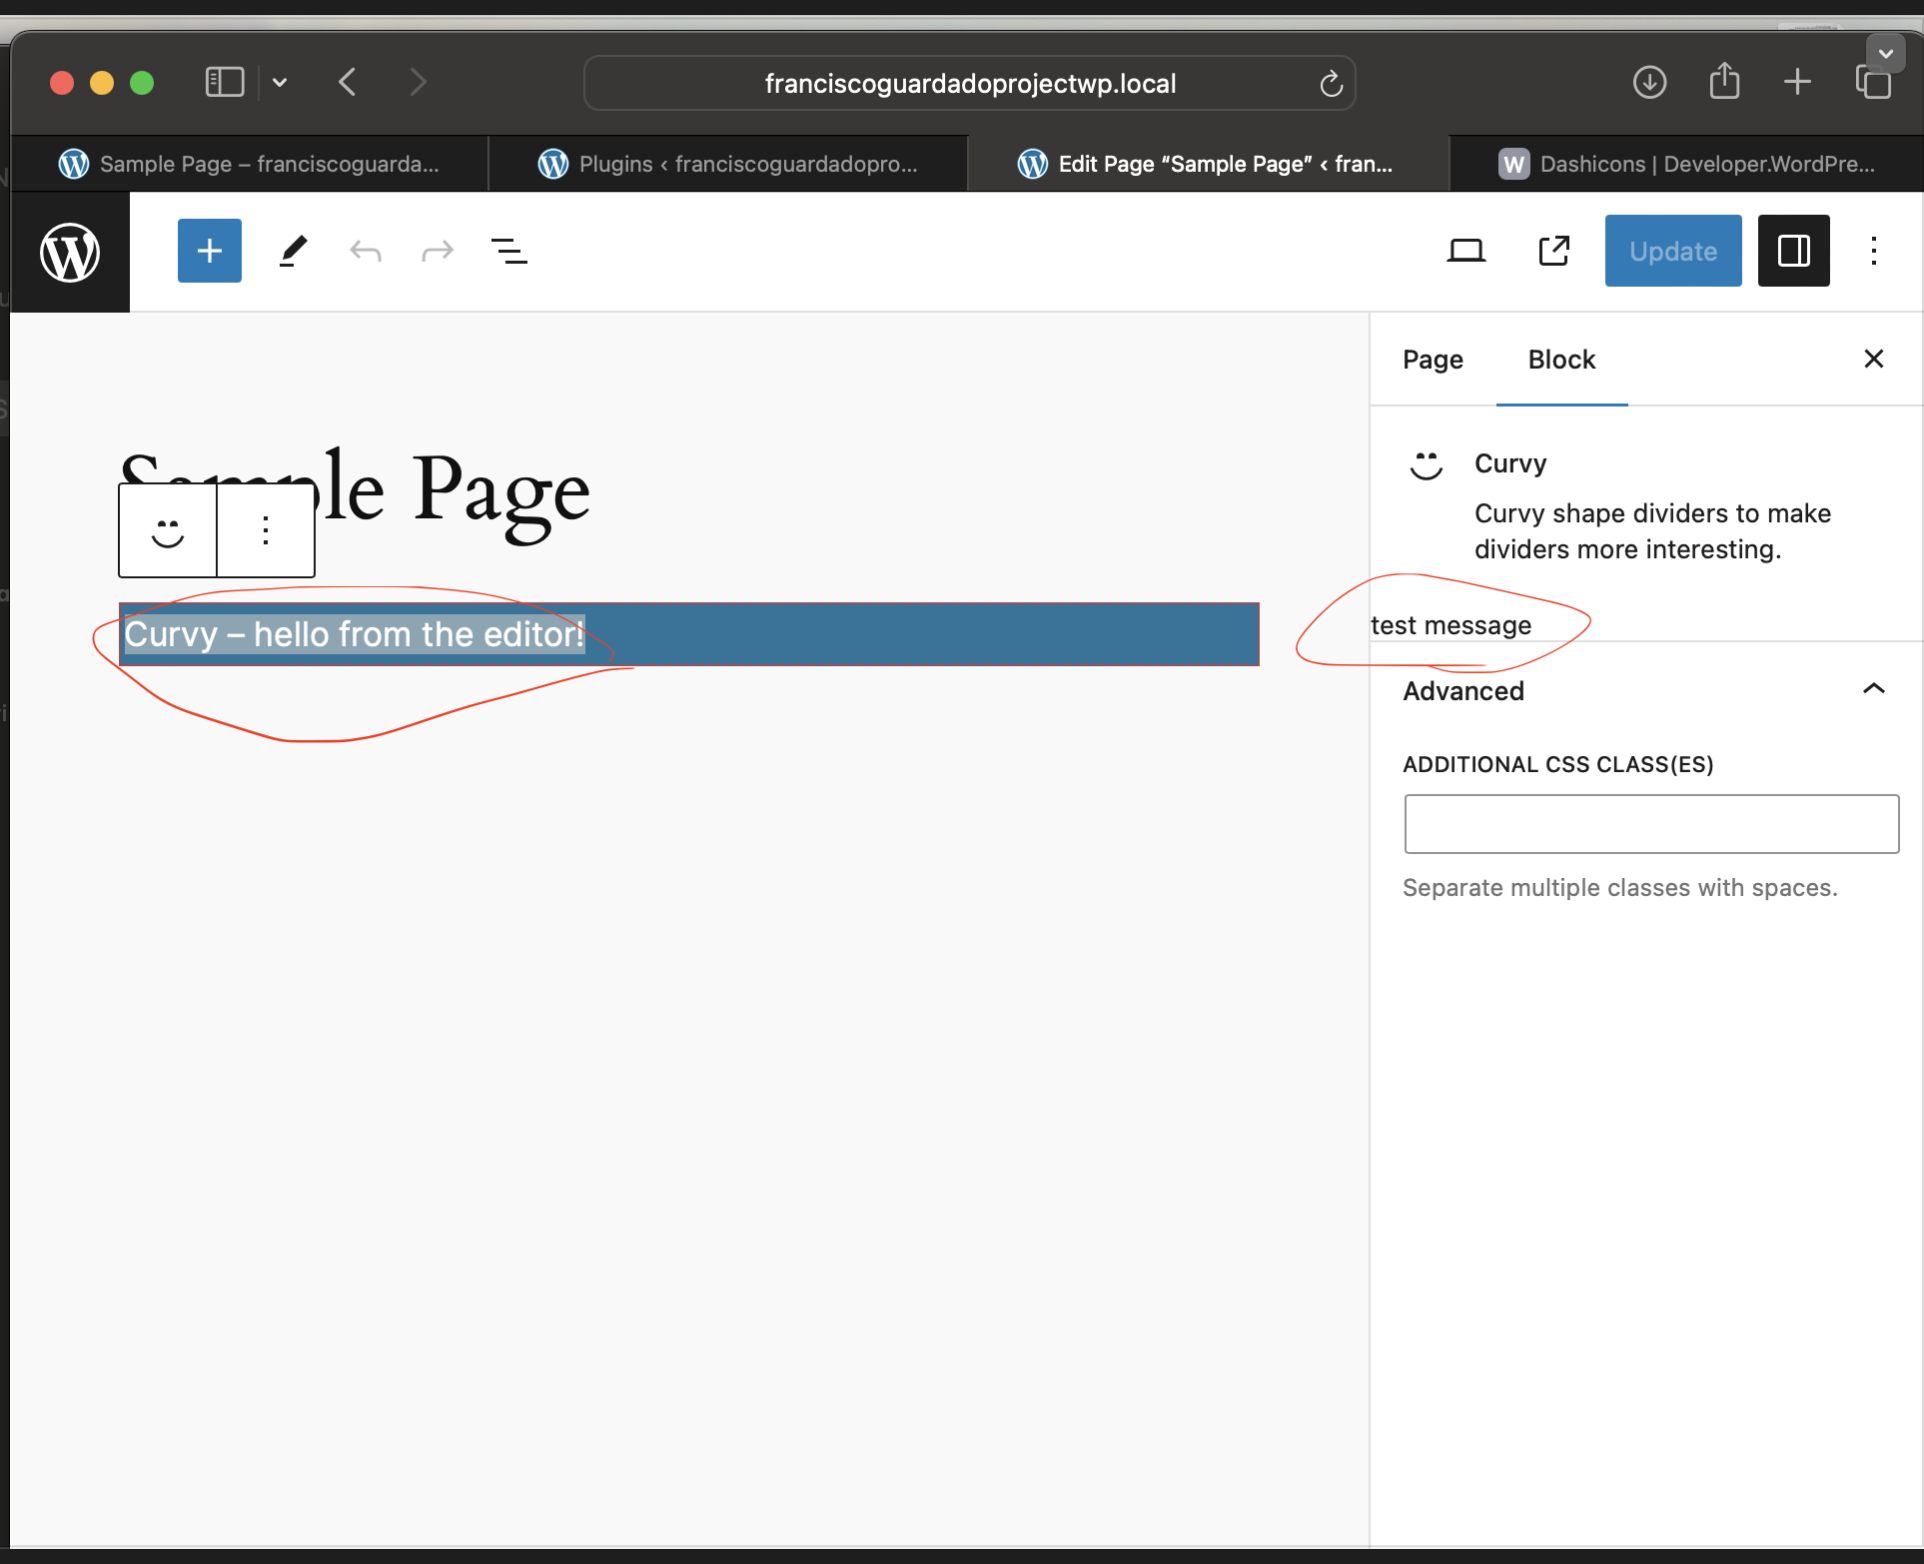Click the "test message" text in sidebar
Screen dimensions: 1924x1564
click(1451, 626)
